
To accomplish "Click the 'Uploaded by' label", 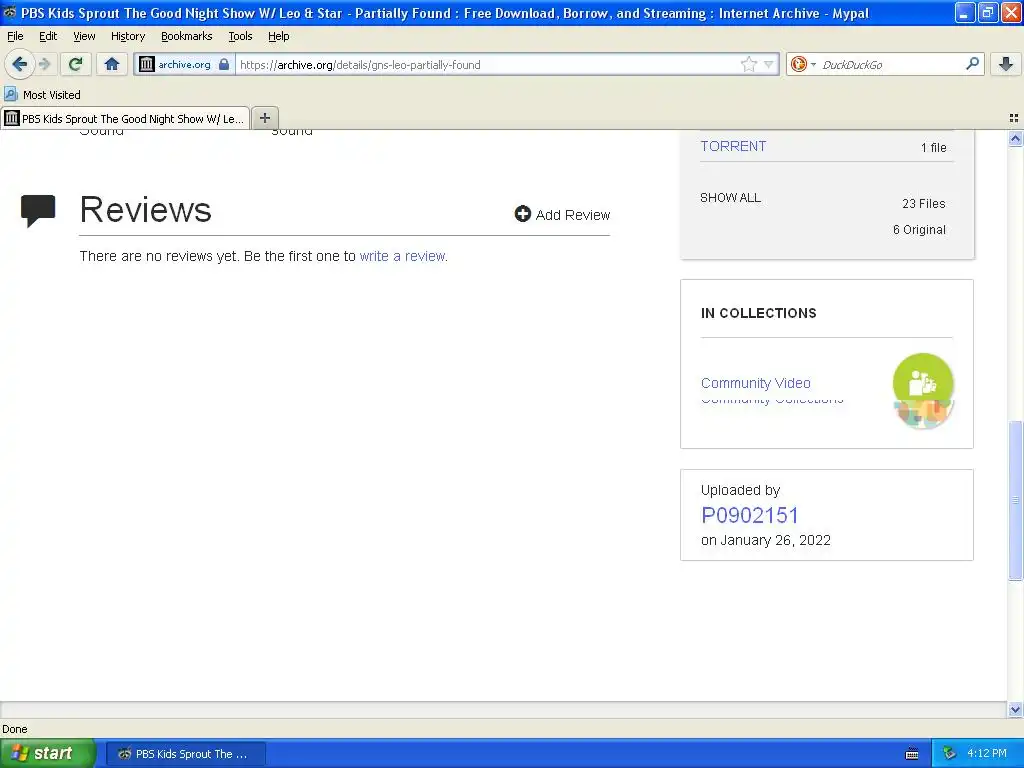I will tap(740, 490).
